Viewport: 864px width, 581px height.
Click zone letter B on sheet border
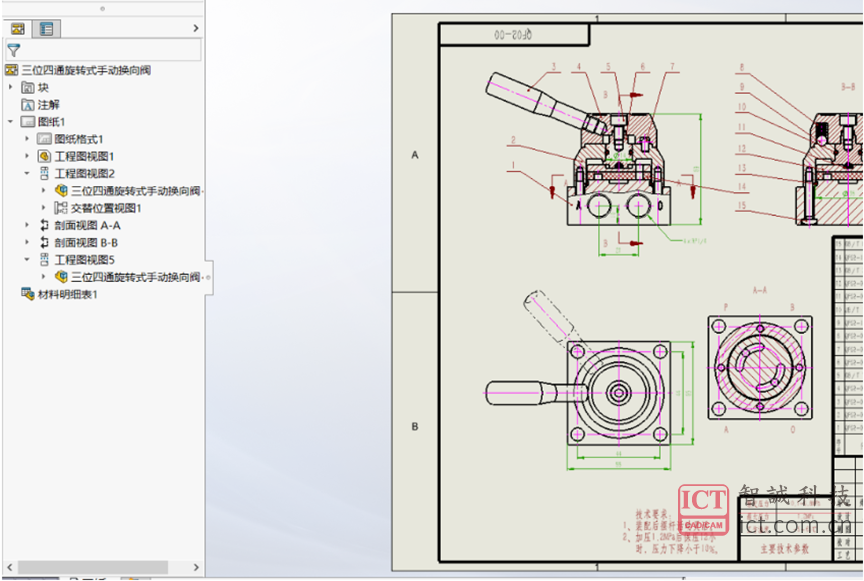tap(415, 427)
